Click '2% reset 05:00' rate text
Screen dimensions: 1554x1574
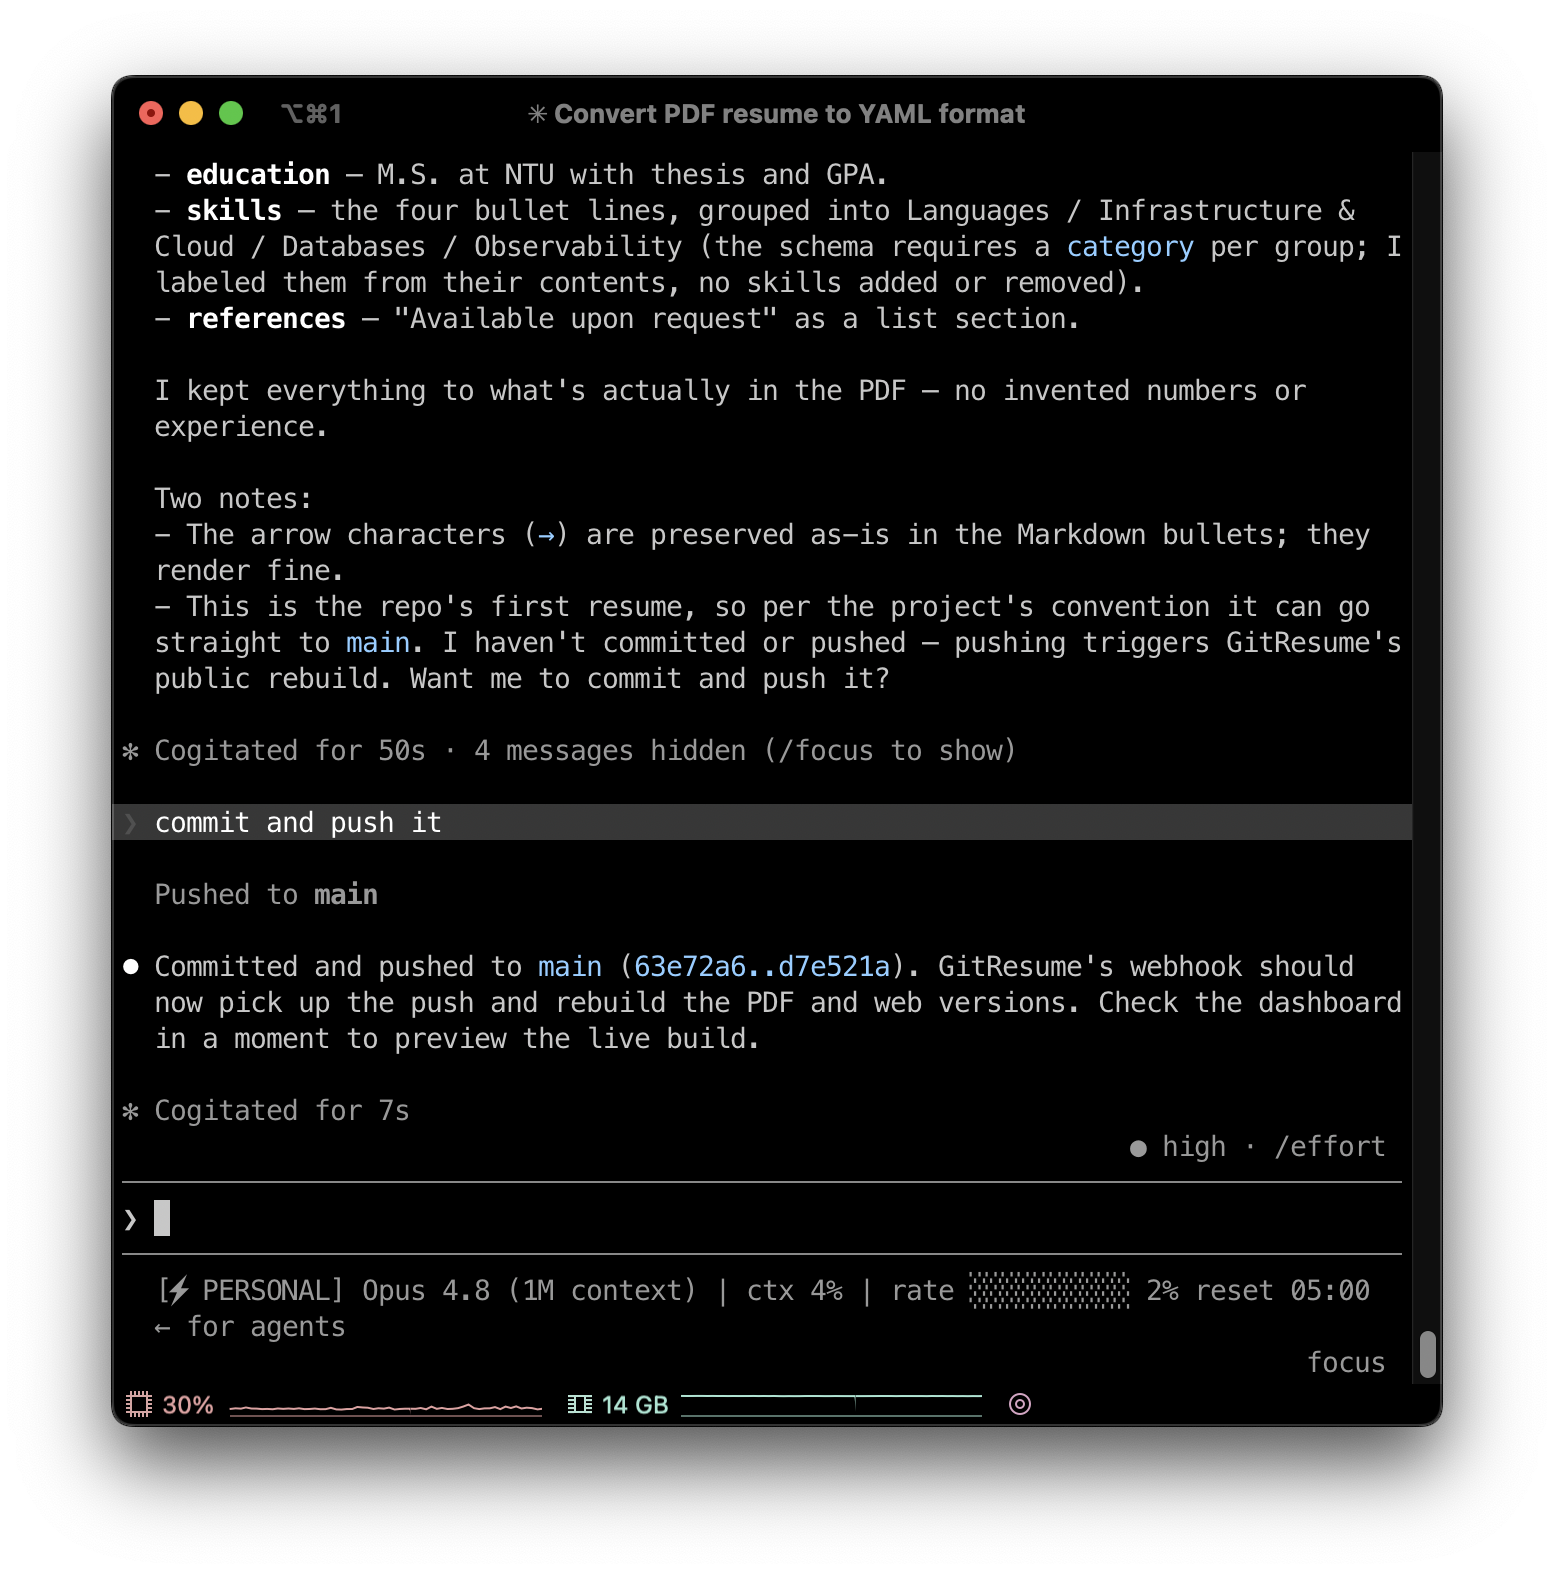pos(1258,1291)
